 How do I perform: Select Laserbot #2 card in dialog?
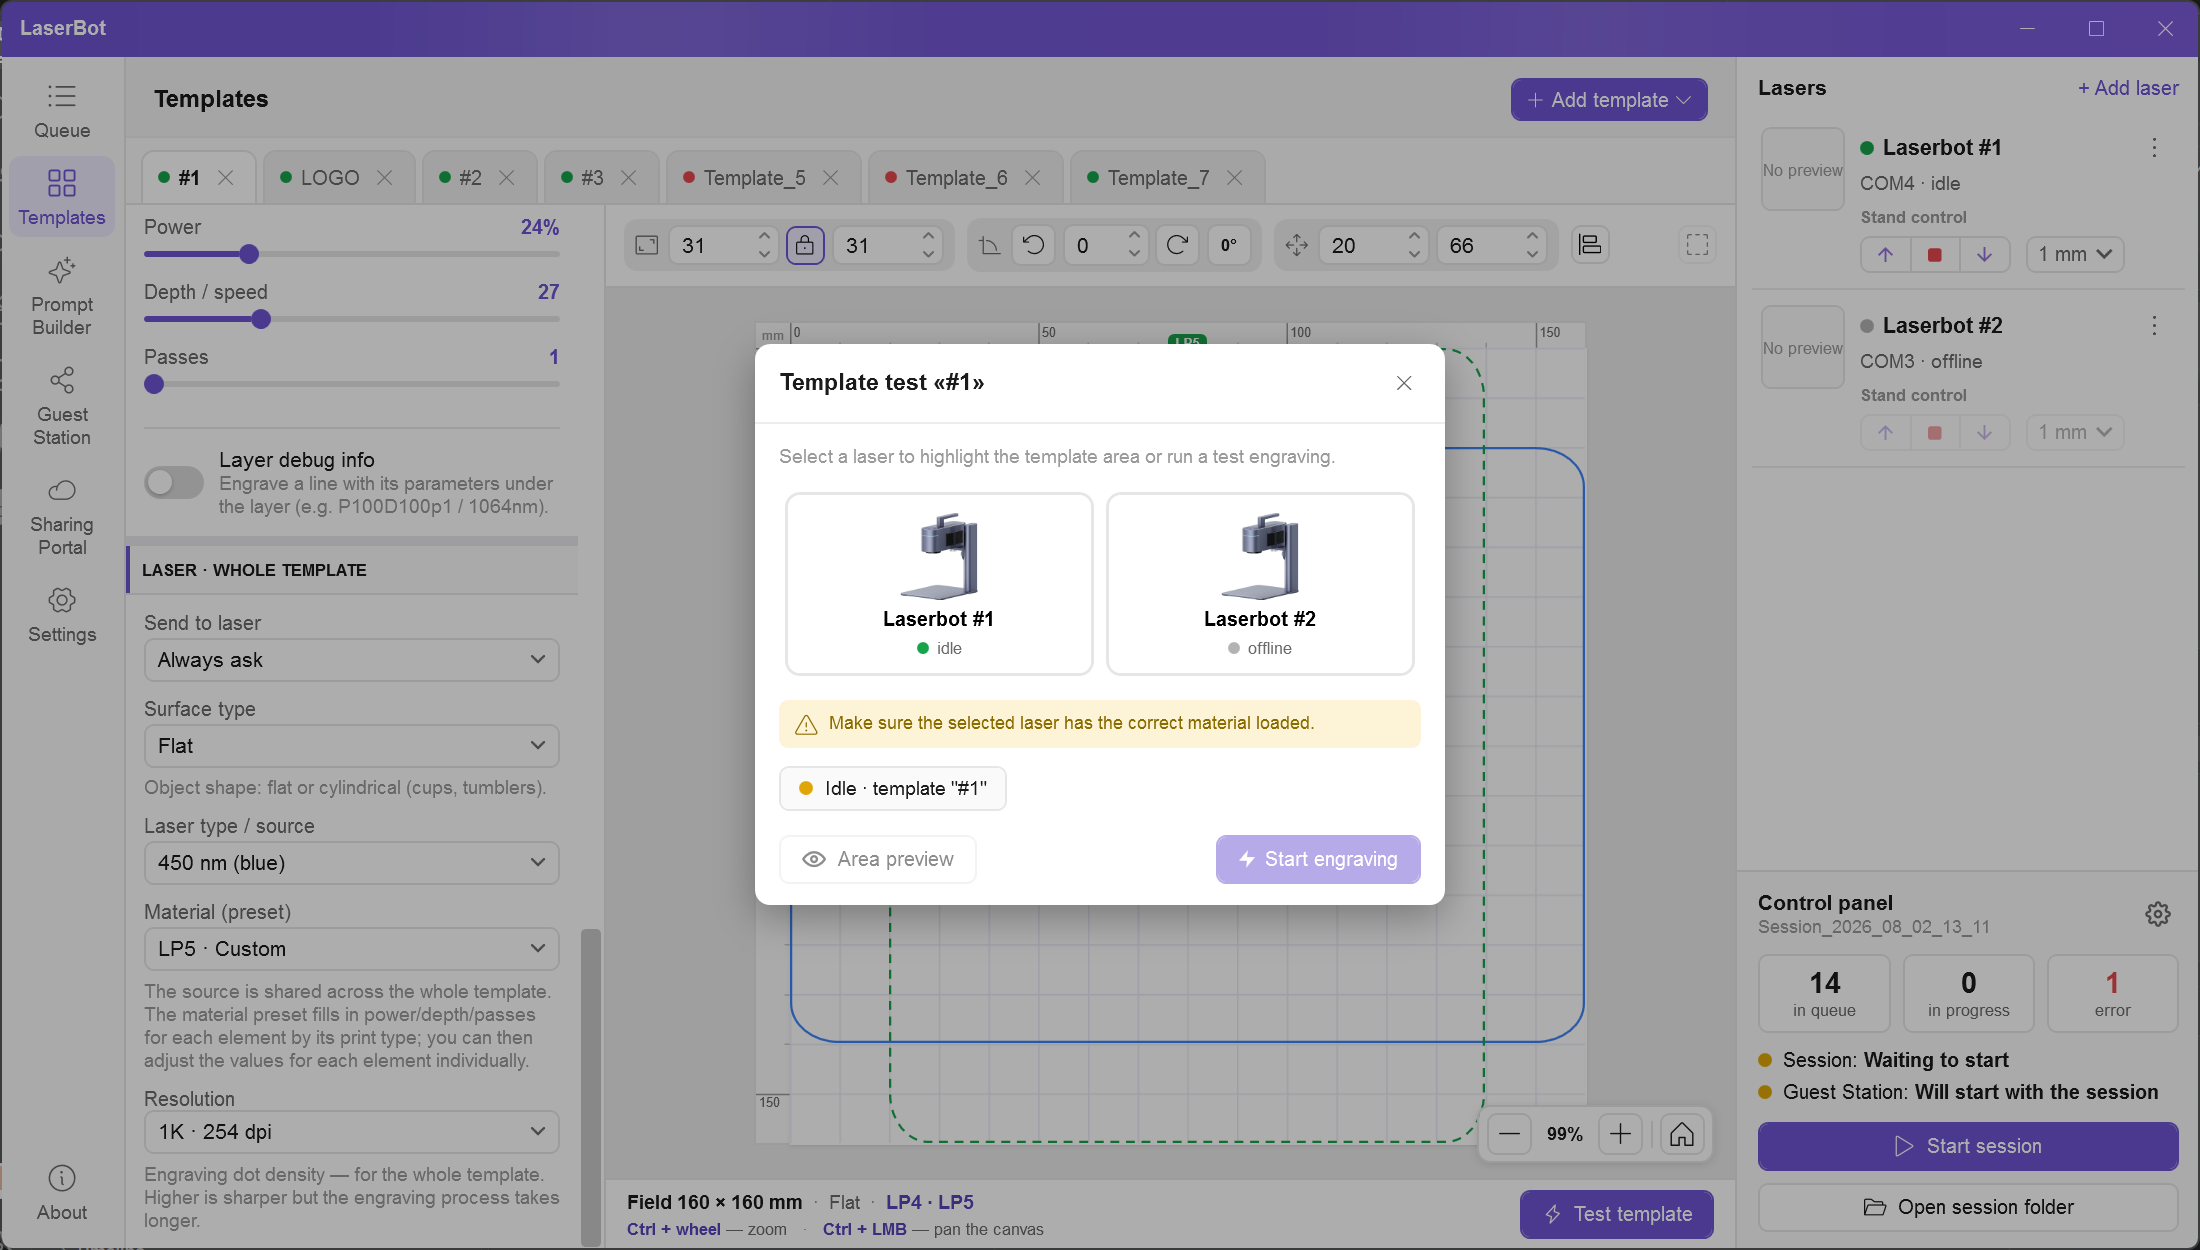[x=1260, y=584]
